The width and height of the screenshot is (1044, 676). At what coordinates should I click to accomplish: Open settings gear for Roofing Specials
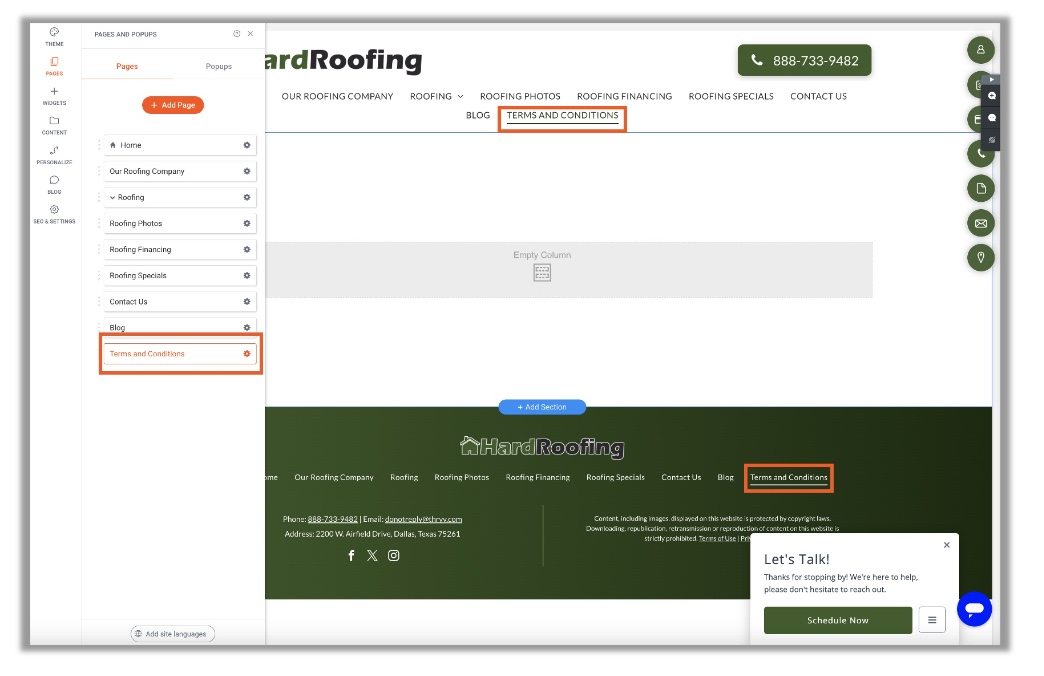246,275
